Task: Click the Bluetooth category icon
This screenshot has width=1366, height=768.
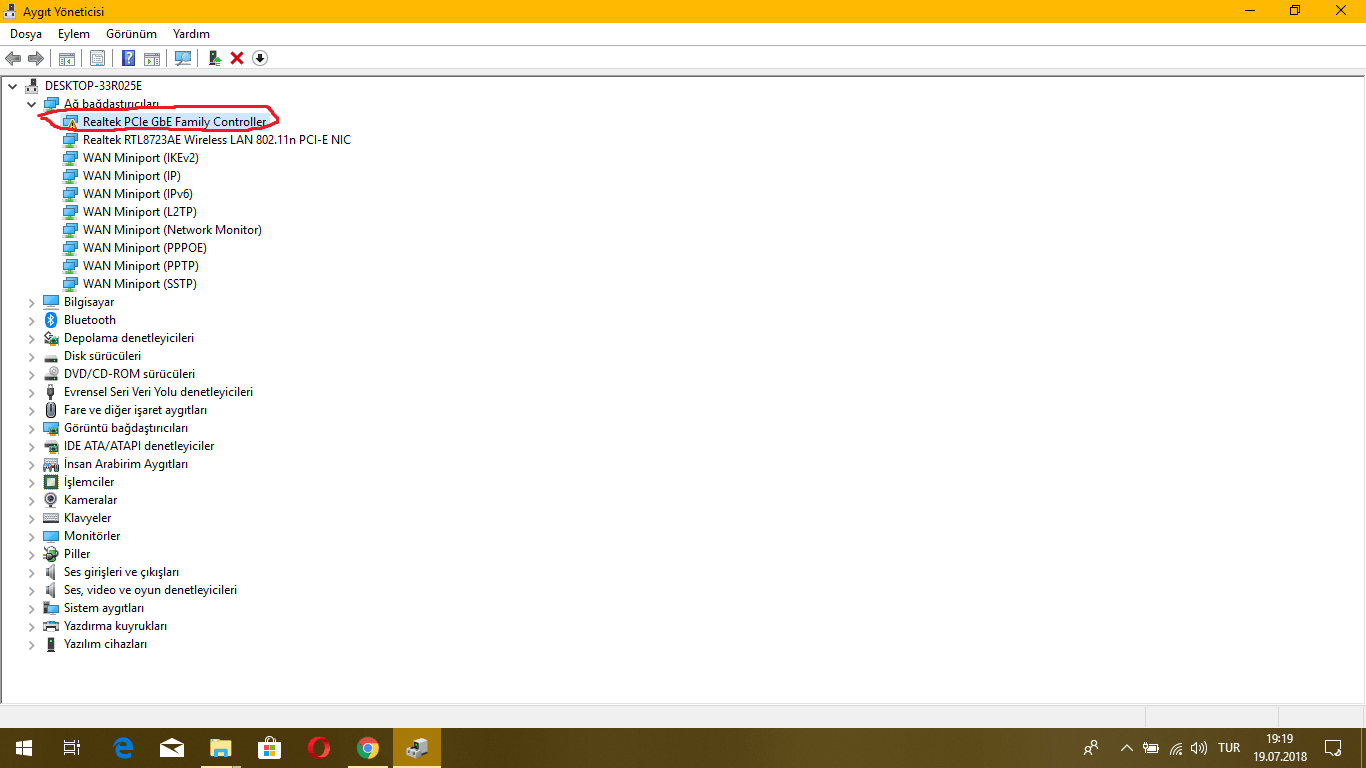Action: coord(51,320)
